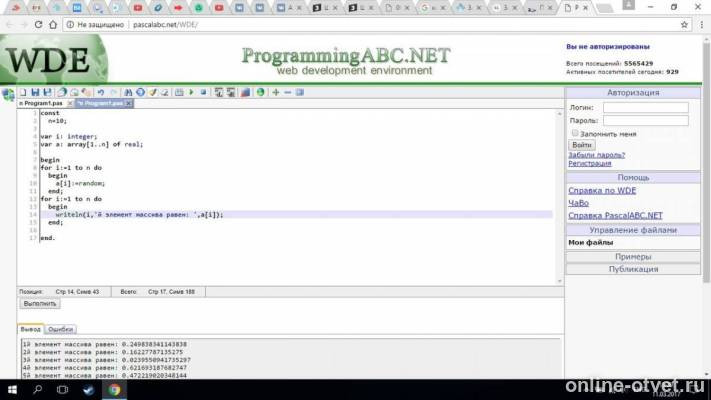
Task: Click the 'end.' final code line
Action: tap(48, 238)
